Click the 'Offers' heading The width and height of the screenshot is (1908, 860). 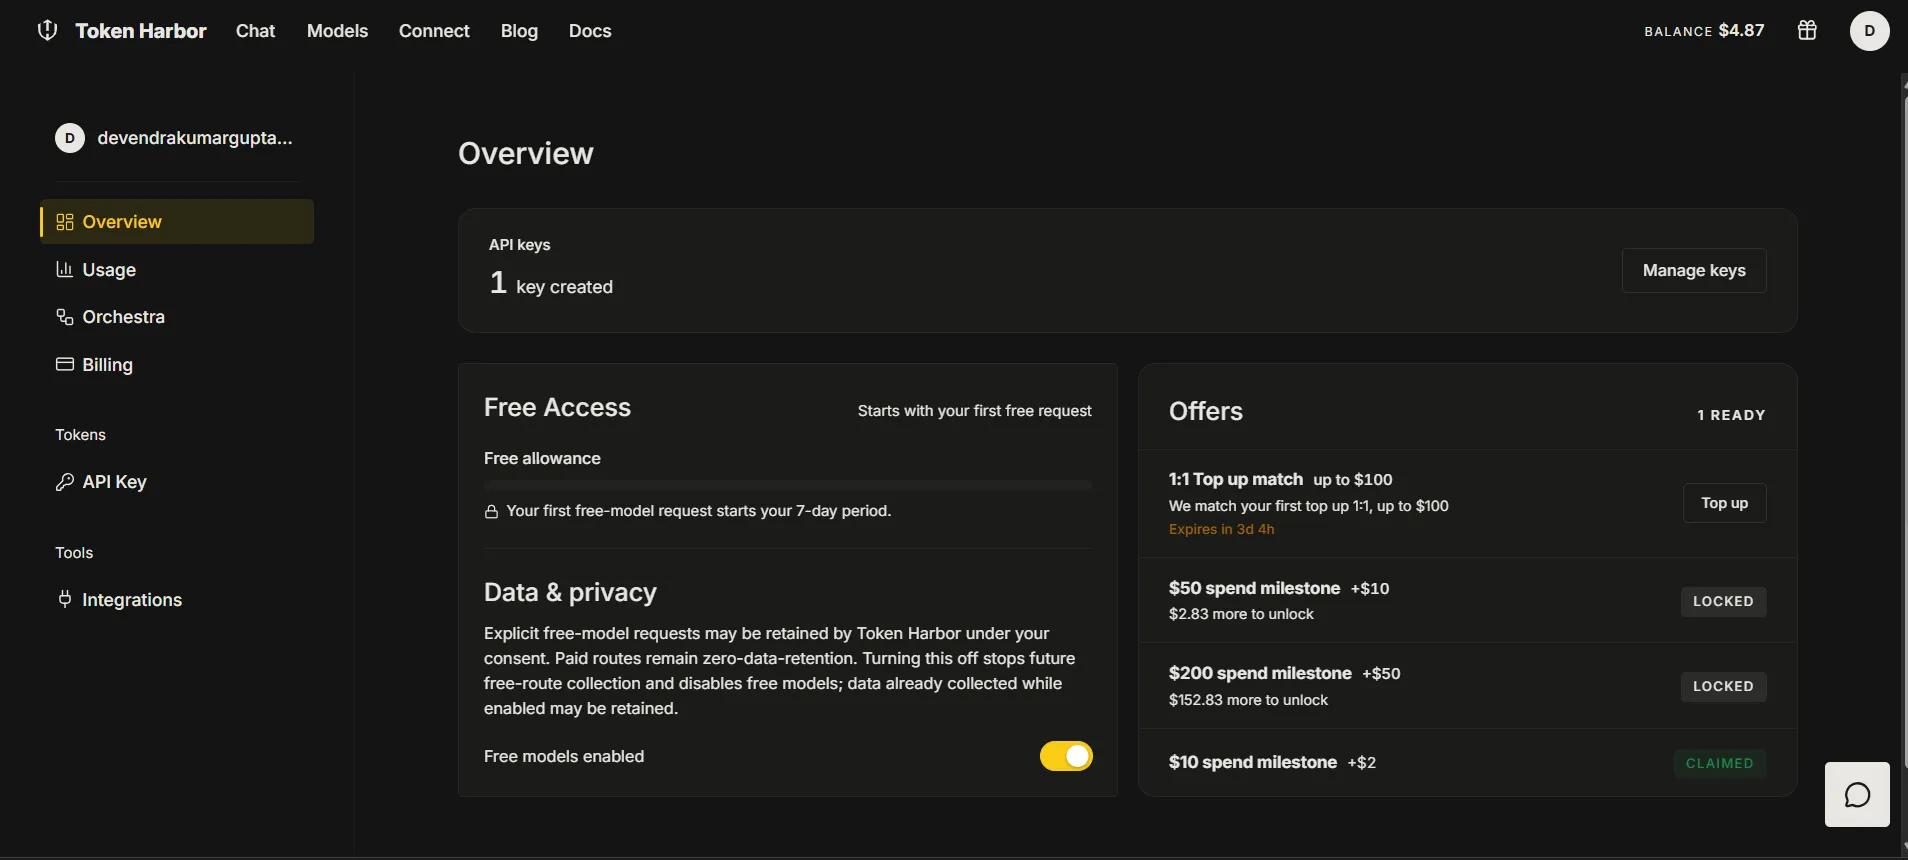[1206, 411]
